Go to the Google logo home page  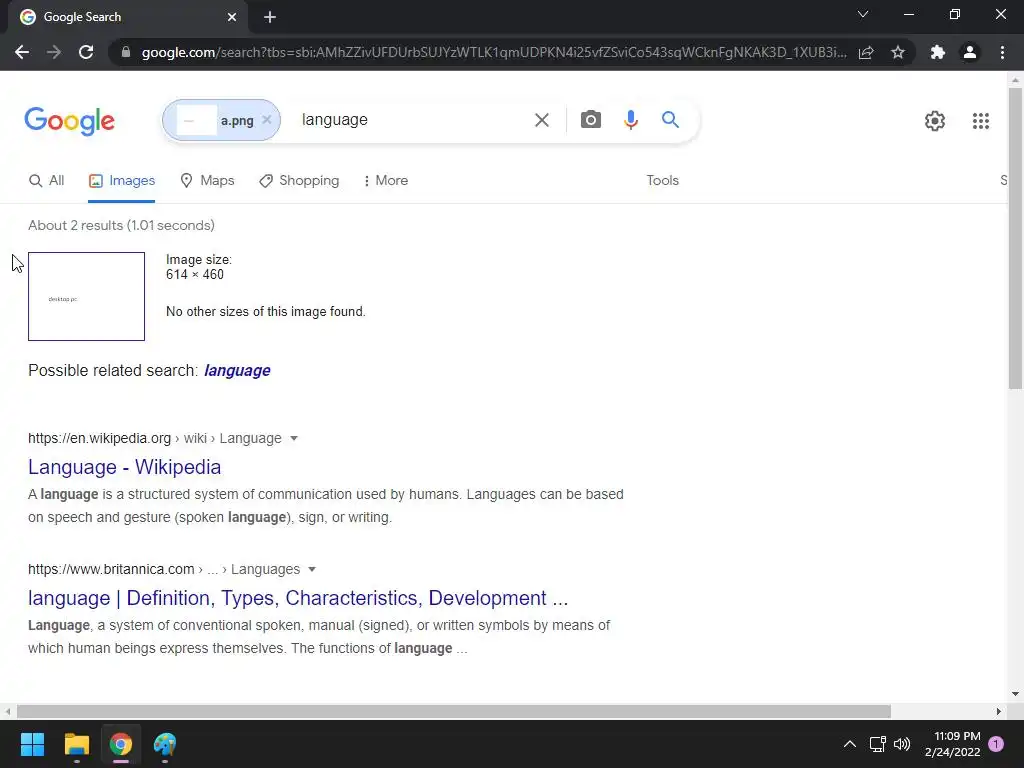[x=69, y=121]
